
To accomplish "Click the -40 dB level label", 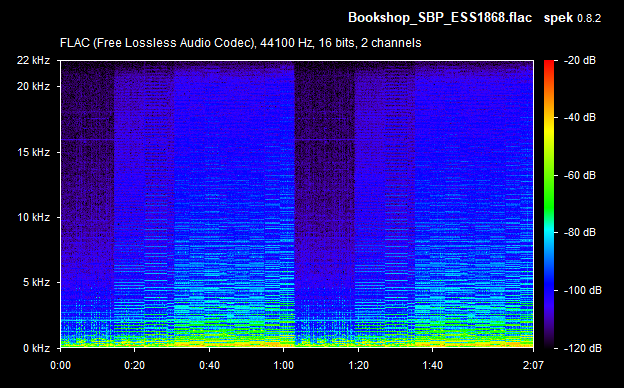I will pos(580,117).
